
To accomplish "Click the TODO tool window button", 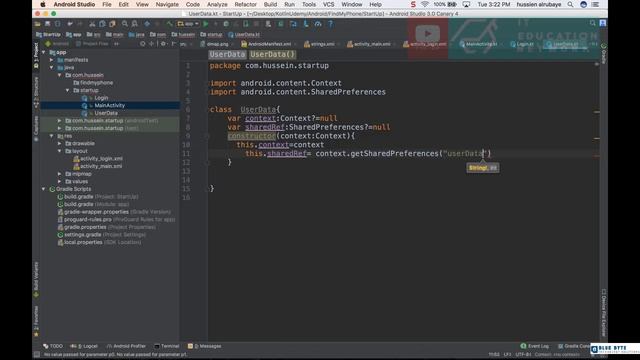I will point(53,346).
